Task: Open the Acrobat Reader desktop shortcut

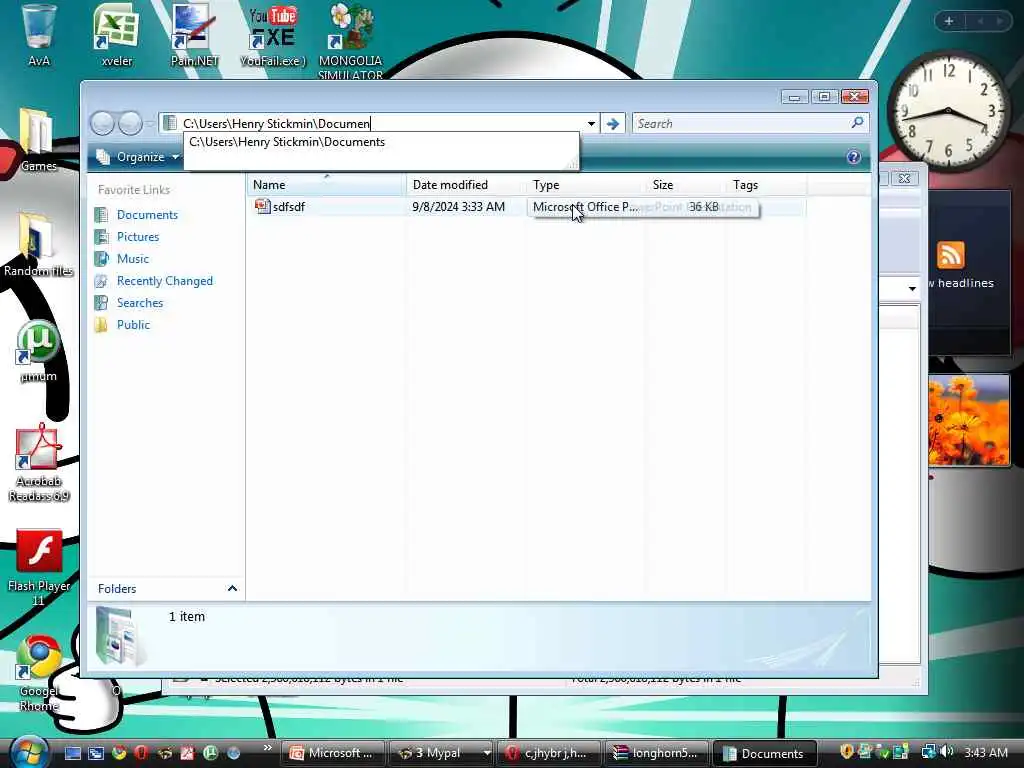Action: (x=39, y=462)
